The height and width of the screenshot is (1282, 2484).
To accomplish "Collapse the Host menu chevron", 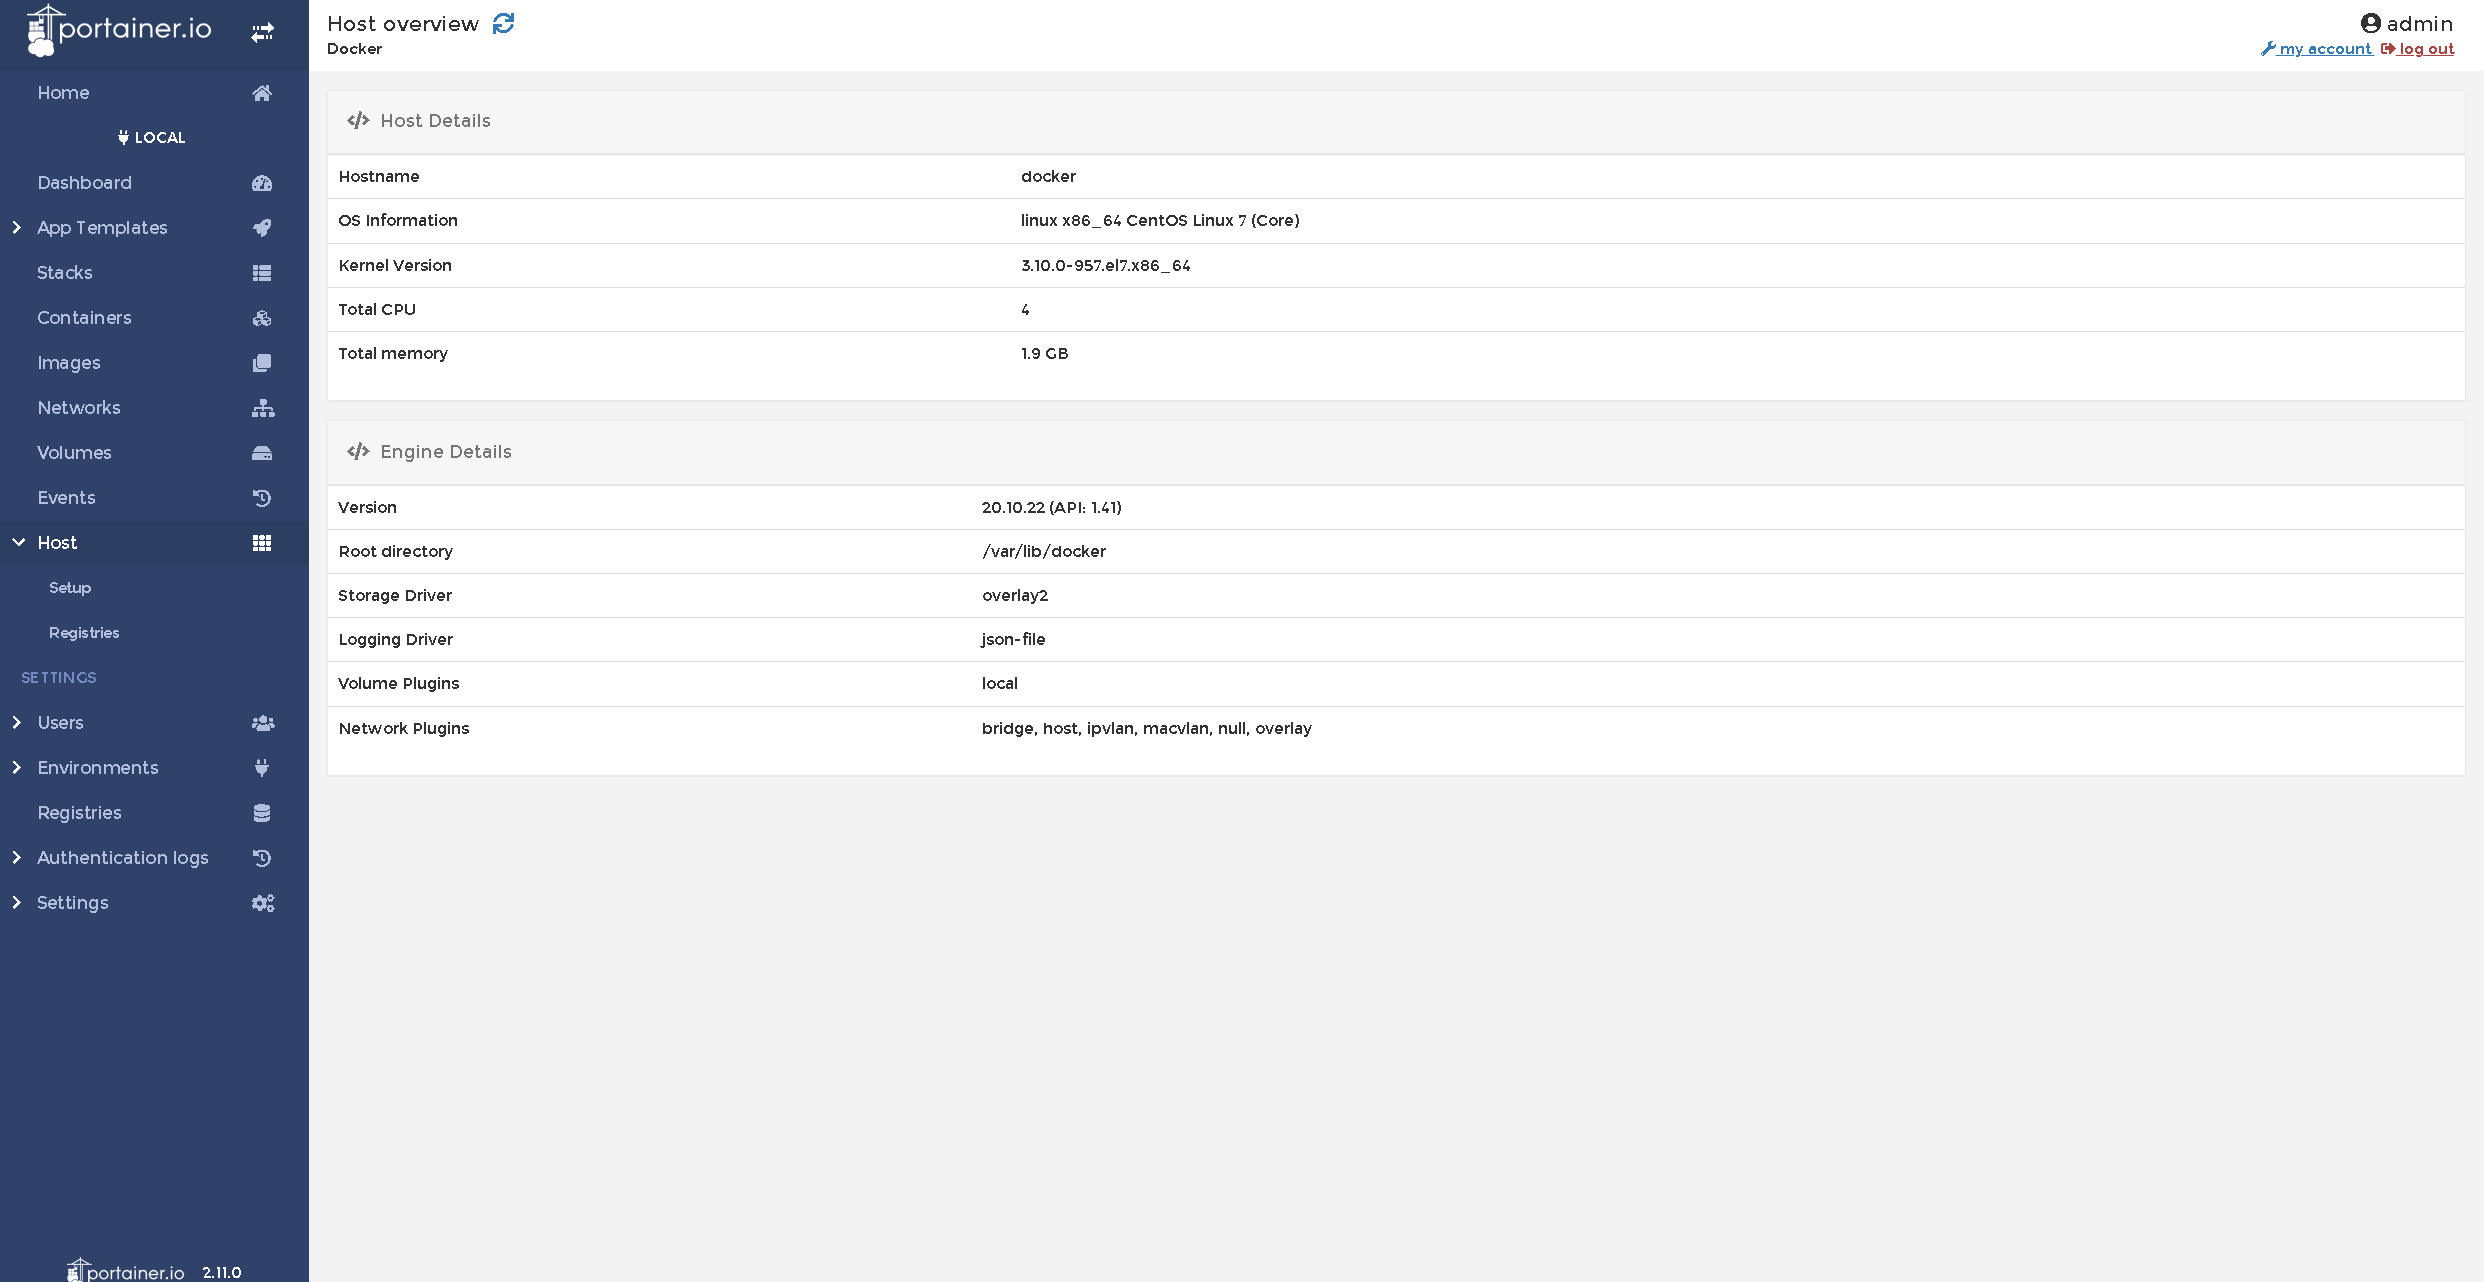I will click(x=18, y=543).
